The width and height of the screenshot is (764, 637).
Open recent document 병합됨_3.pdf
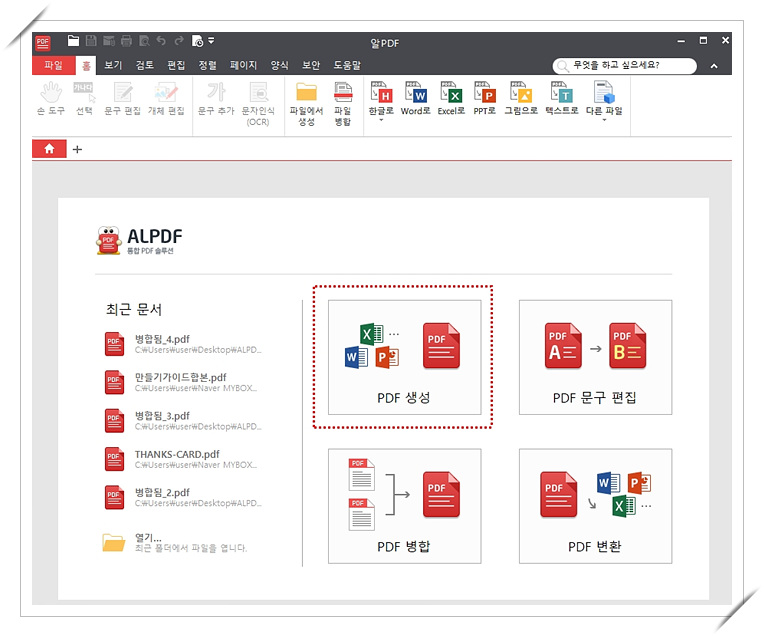[x=184, y=421]
